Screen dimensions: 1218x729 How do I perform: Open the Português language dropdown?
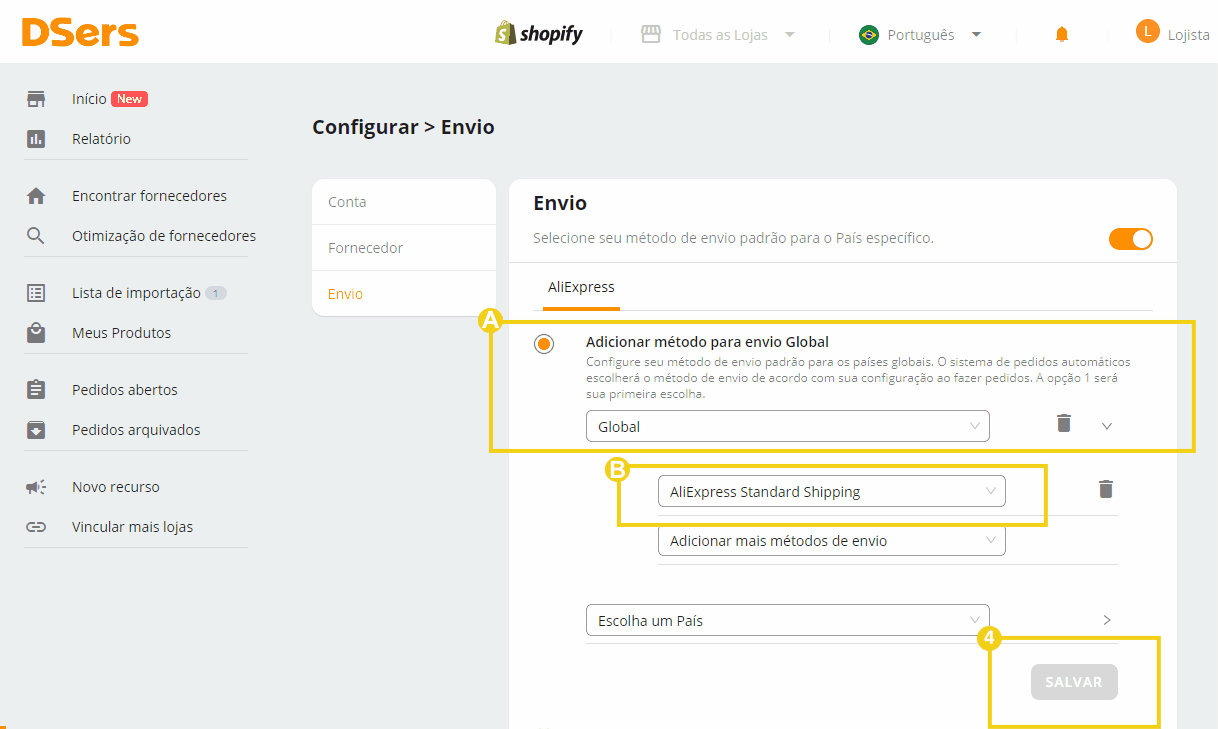(x=921, y=35)
